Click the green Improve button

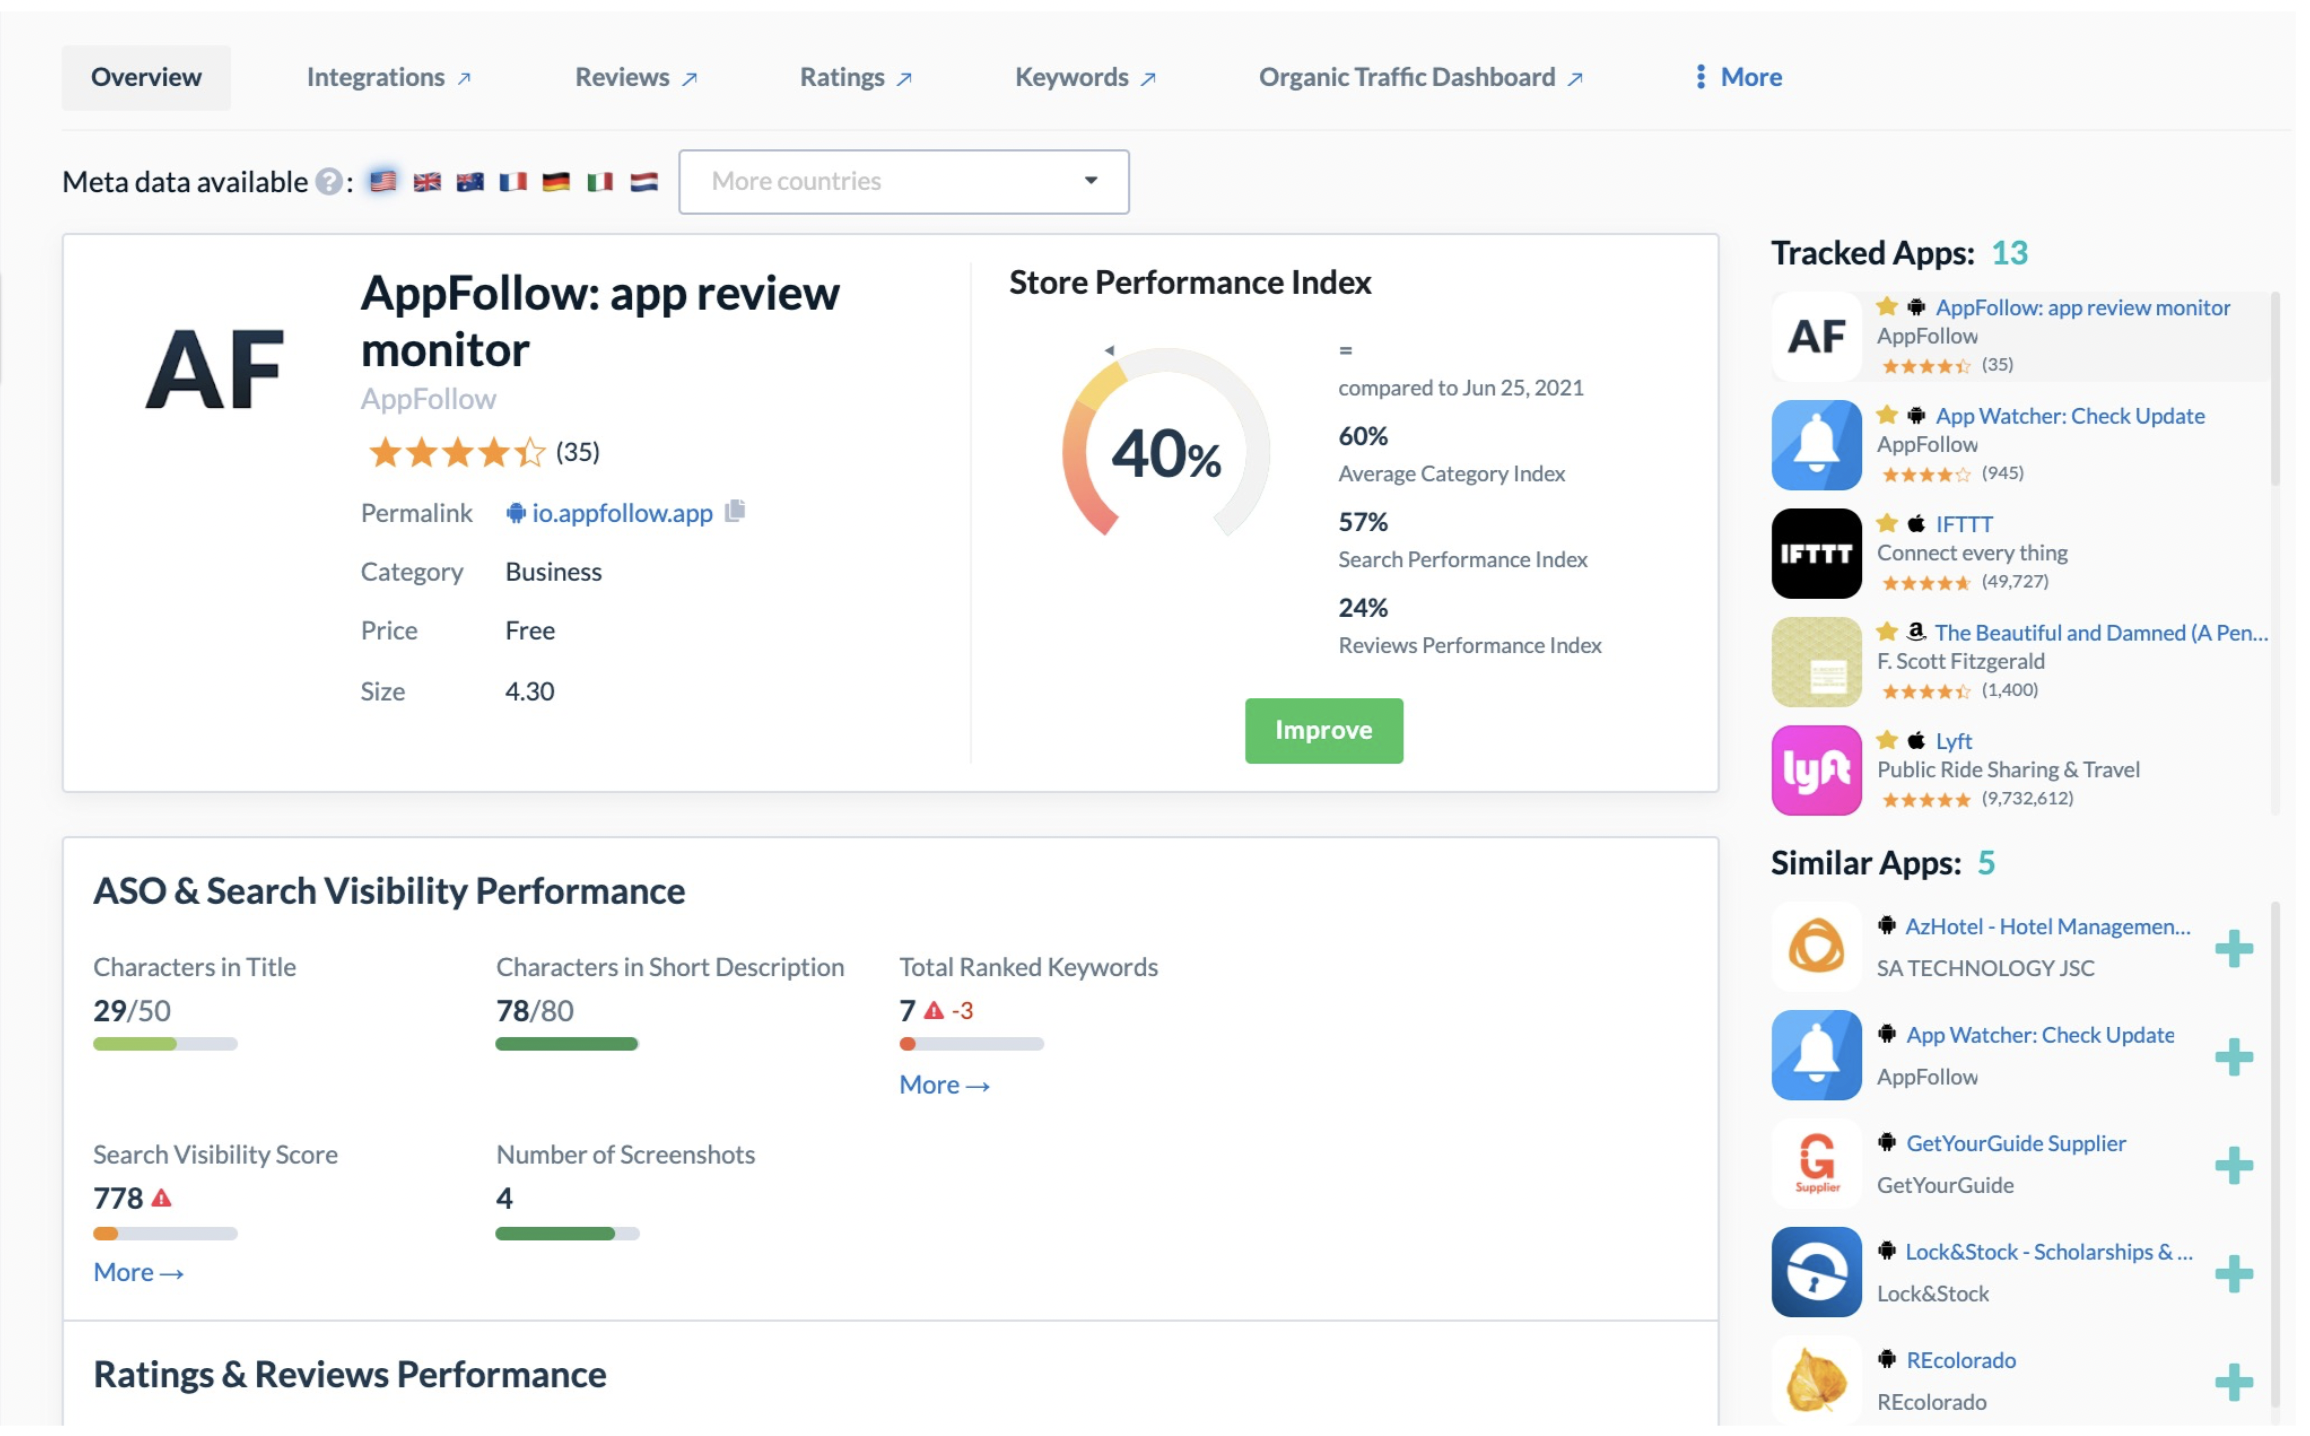click(1323, 730)
